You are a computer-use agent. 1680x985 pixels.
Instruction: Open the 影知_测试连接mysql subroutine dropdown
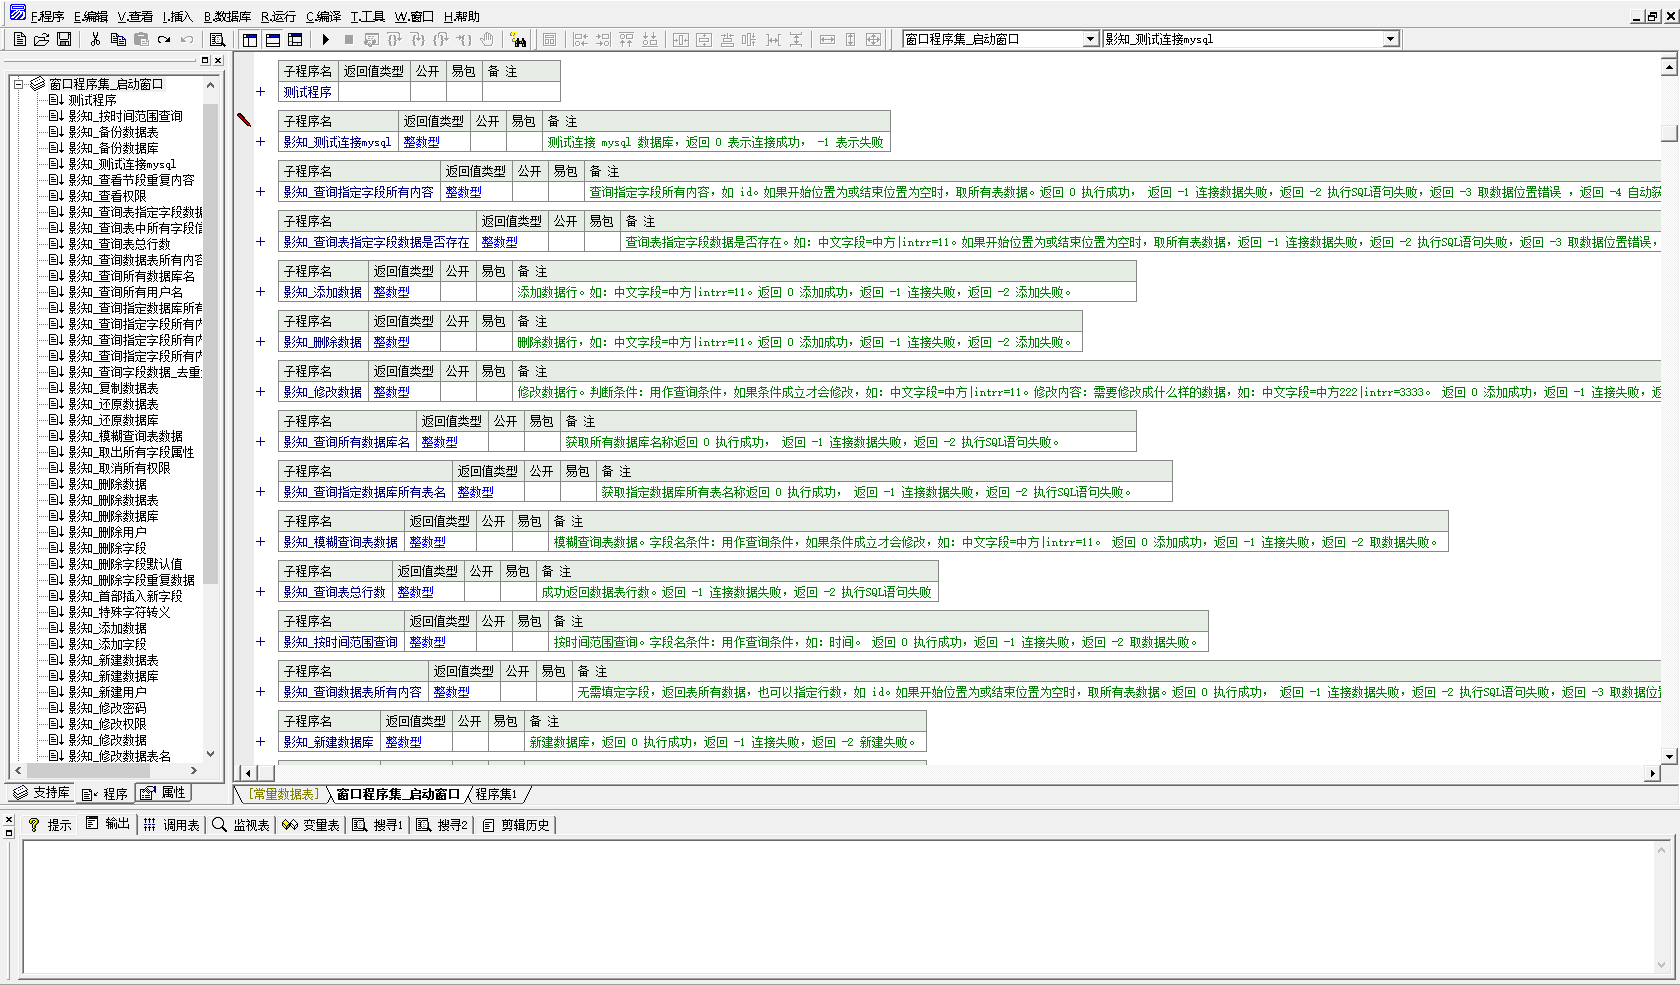(x=1390, y=39)
